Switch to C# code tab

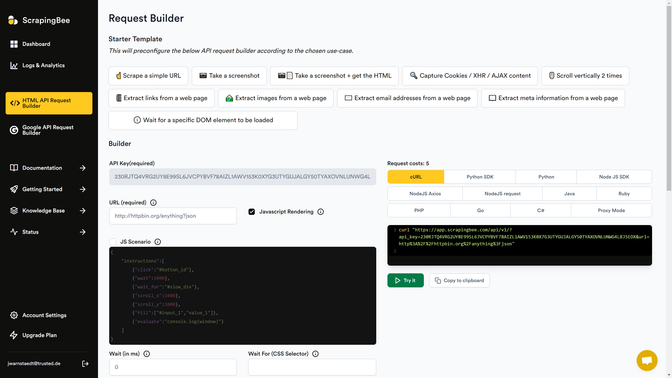(x=540, y=210)
